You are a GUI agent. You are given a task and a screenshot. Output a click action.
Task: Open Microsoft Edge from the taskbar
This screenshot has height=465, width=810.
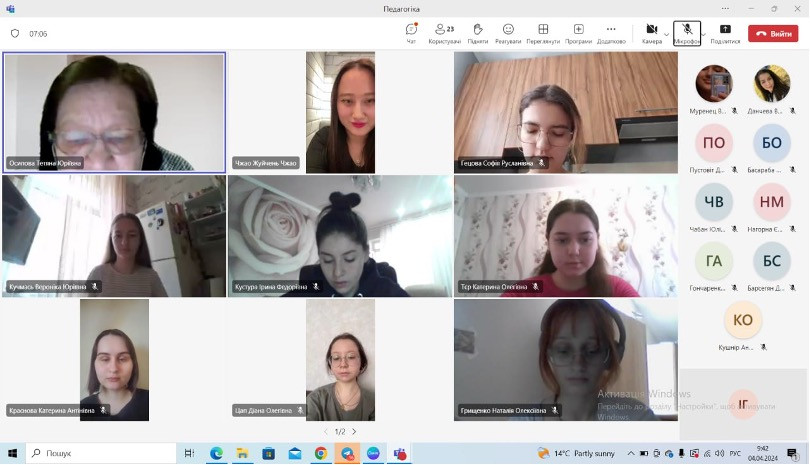point(216,453)
